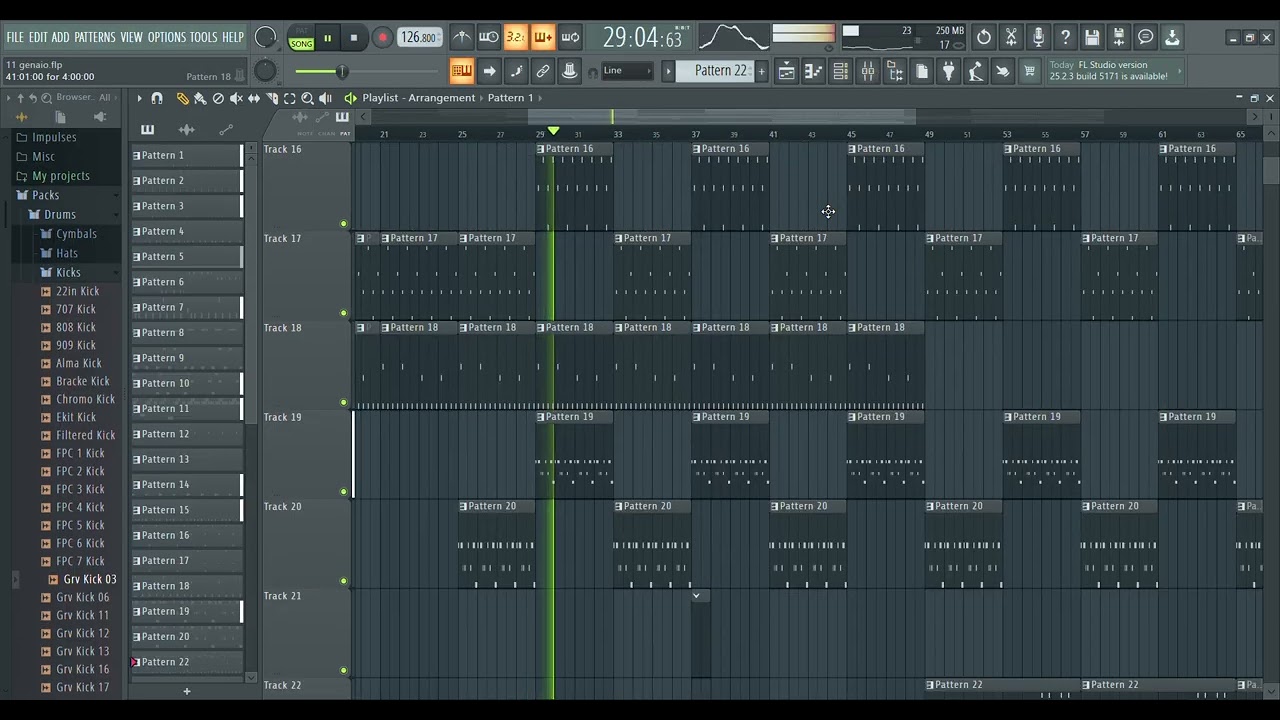The image size is (1280, 720).
Task: Open the PATTERNS menu
Action: tap(95, 38)
